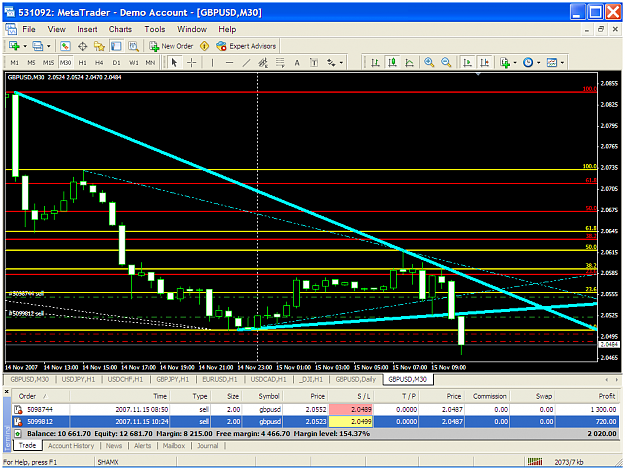Select the Horizontal Line tool
Image resolution: width=625 pixels, height=470 pixels.
pos(229,63)
